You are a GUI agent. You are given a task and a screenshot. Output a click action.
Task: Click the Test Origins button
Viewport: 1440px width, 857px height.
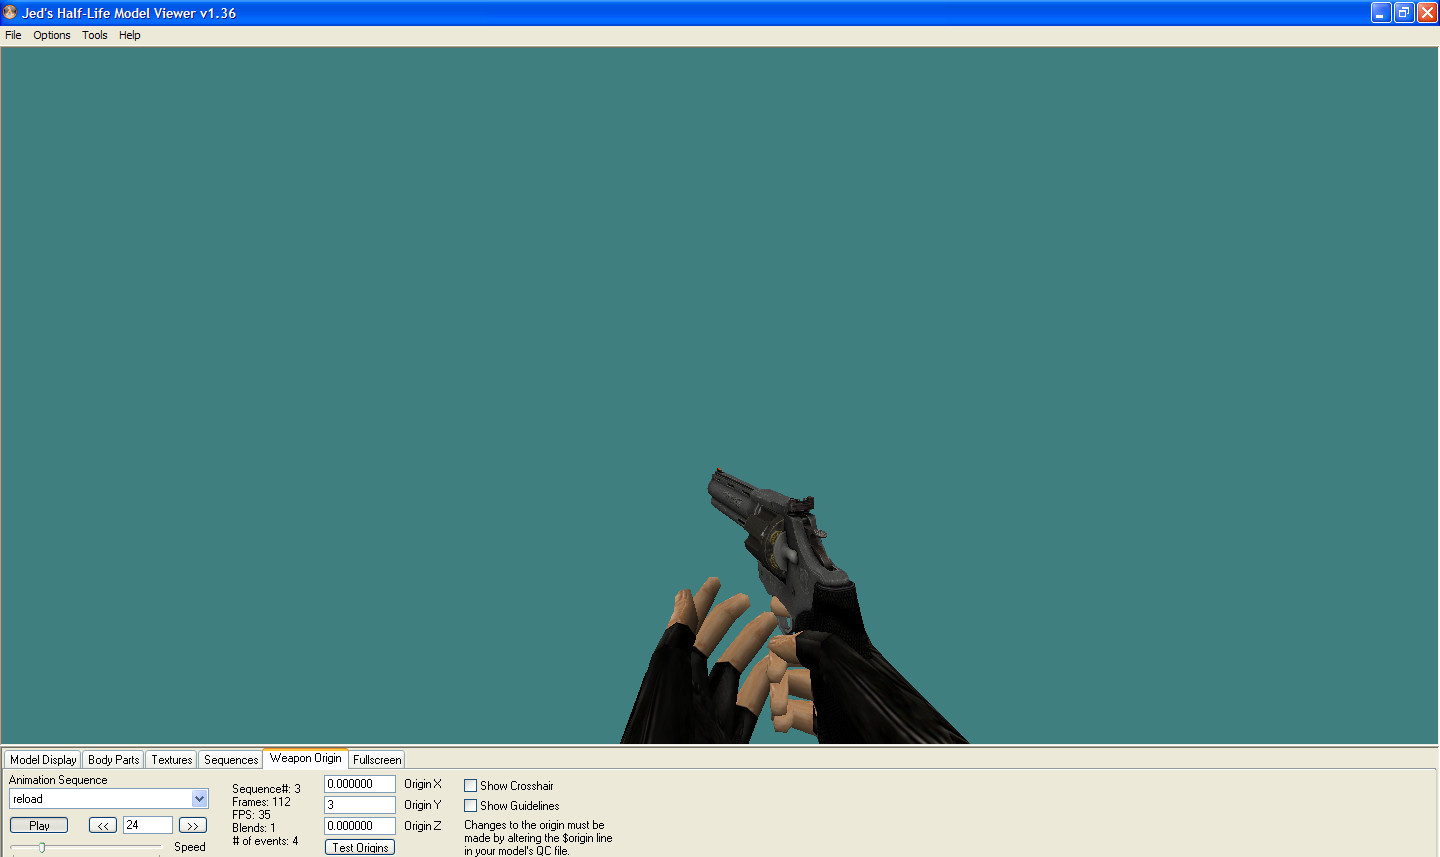tap(359, 847)
